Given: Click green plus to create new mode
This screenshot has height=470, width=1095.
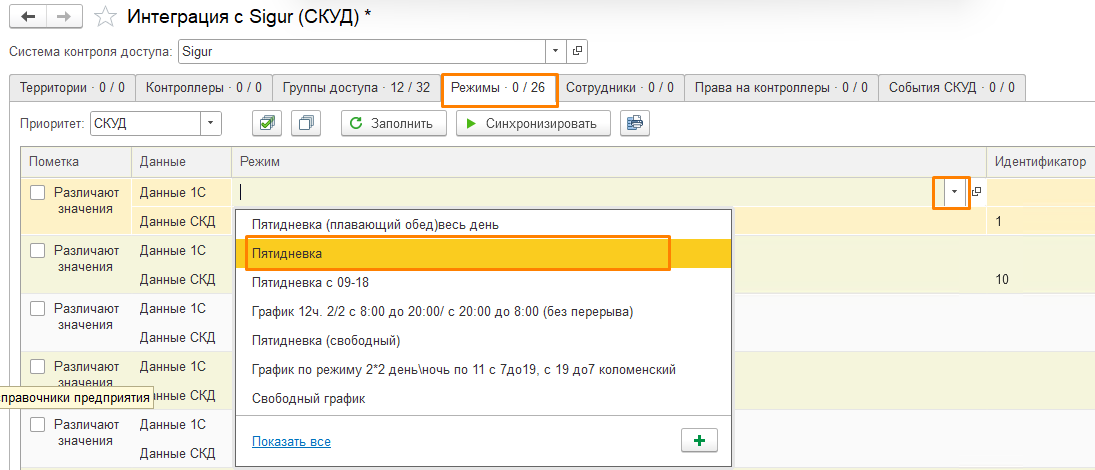Looking at the screenshot, I should point(698,441).
